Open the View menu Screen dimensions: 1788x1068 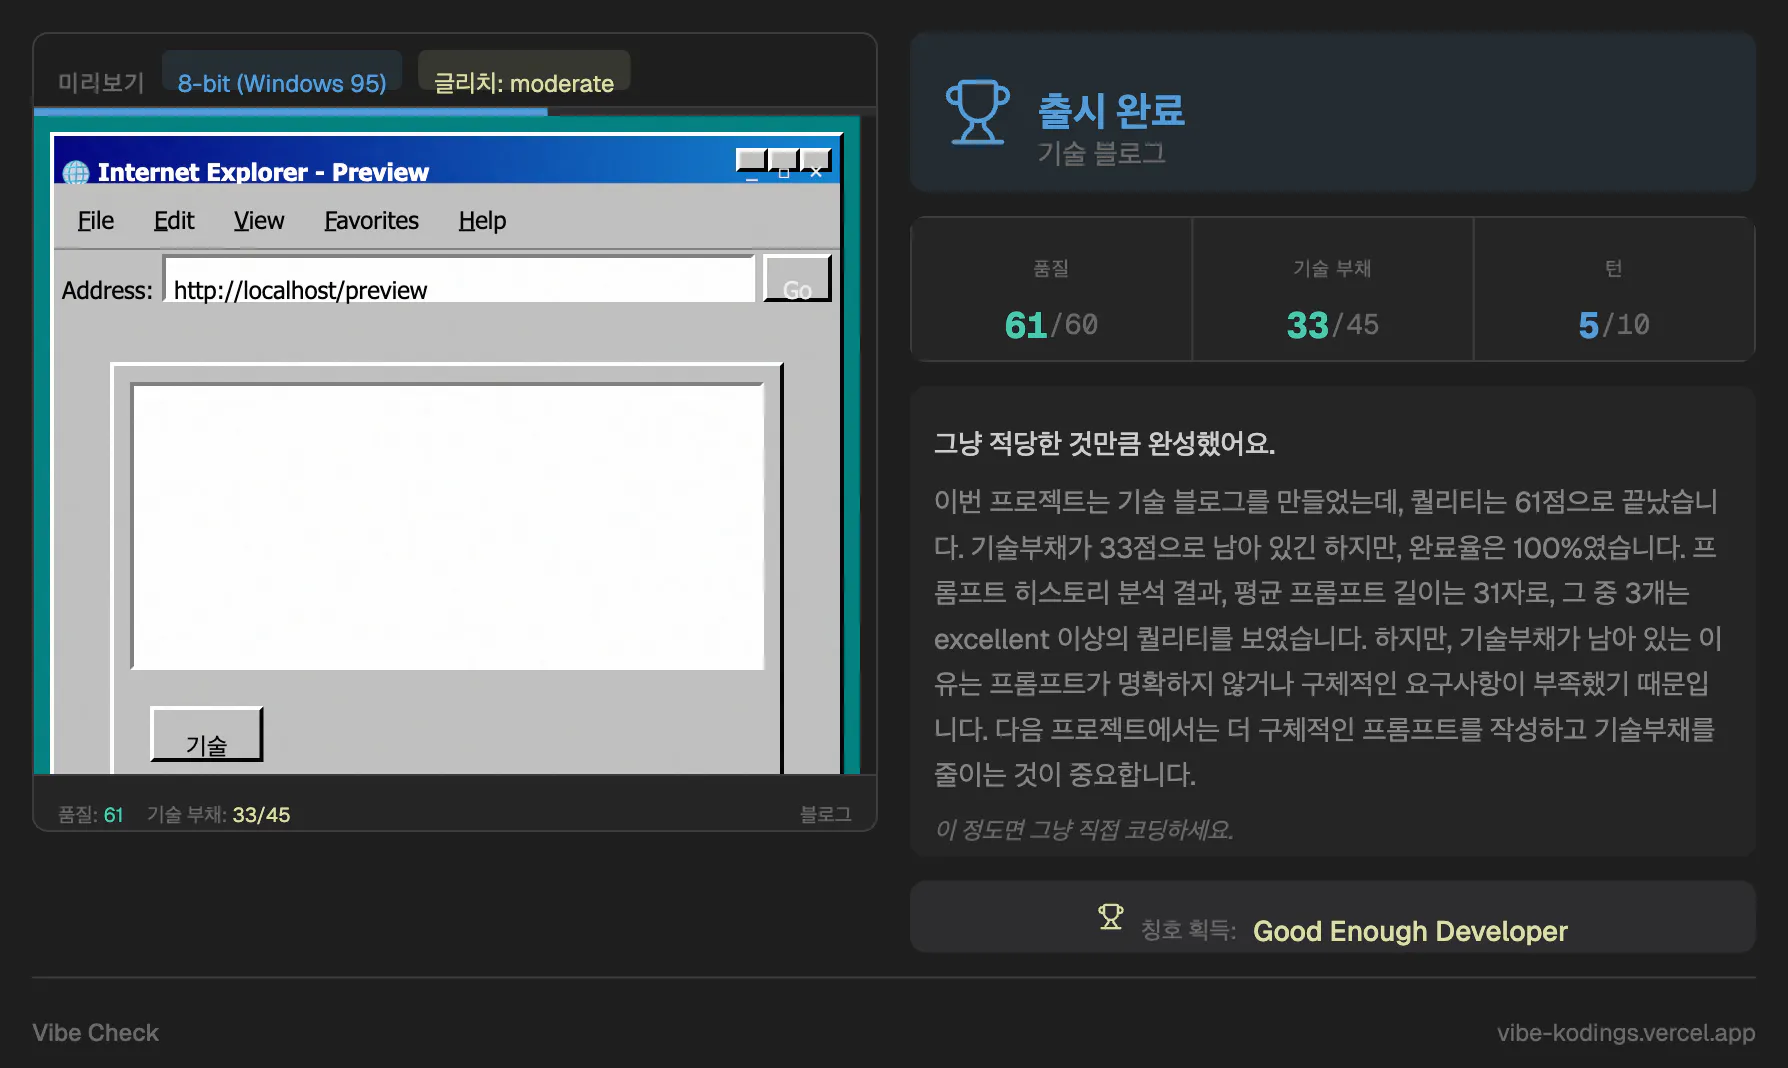point(259,220)
